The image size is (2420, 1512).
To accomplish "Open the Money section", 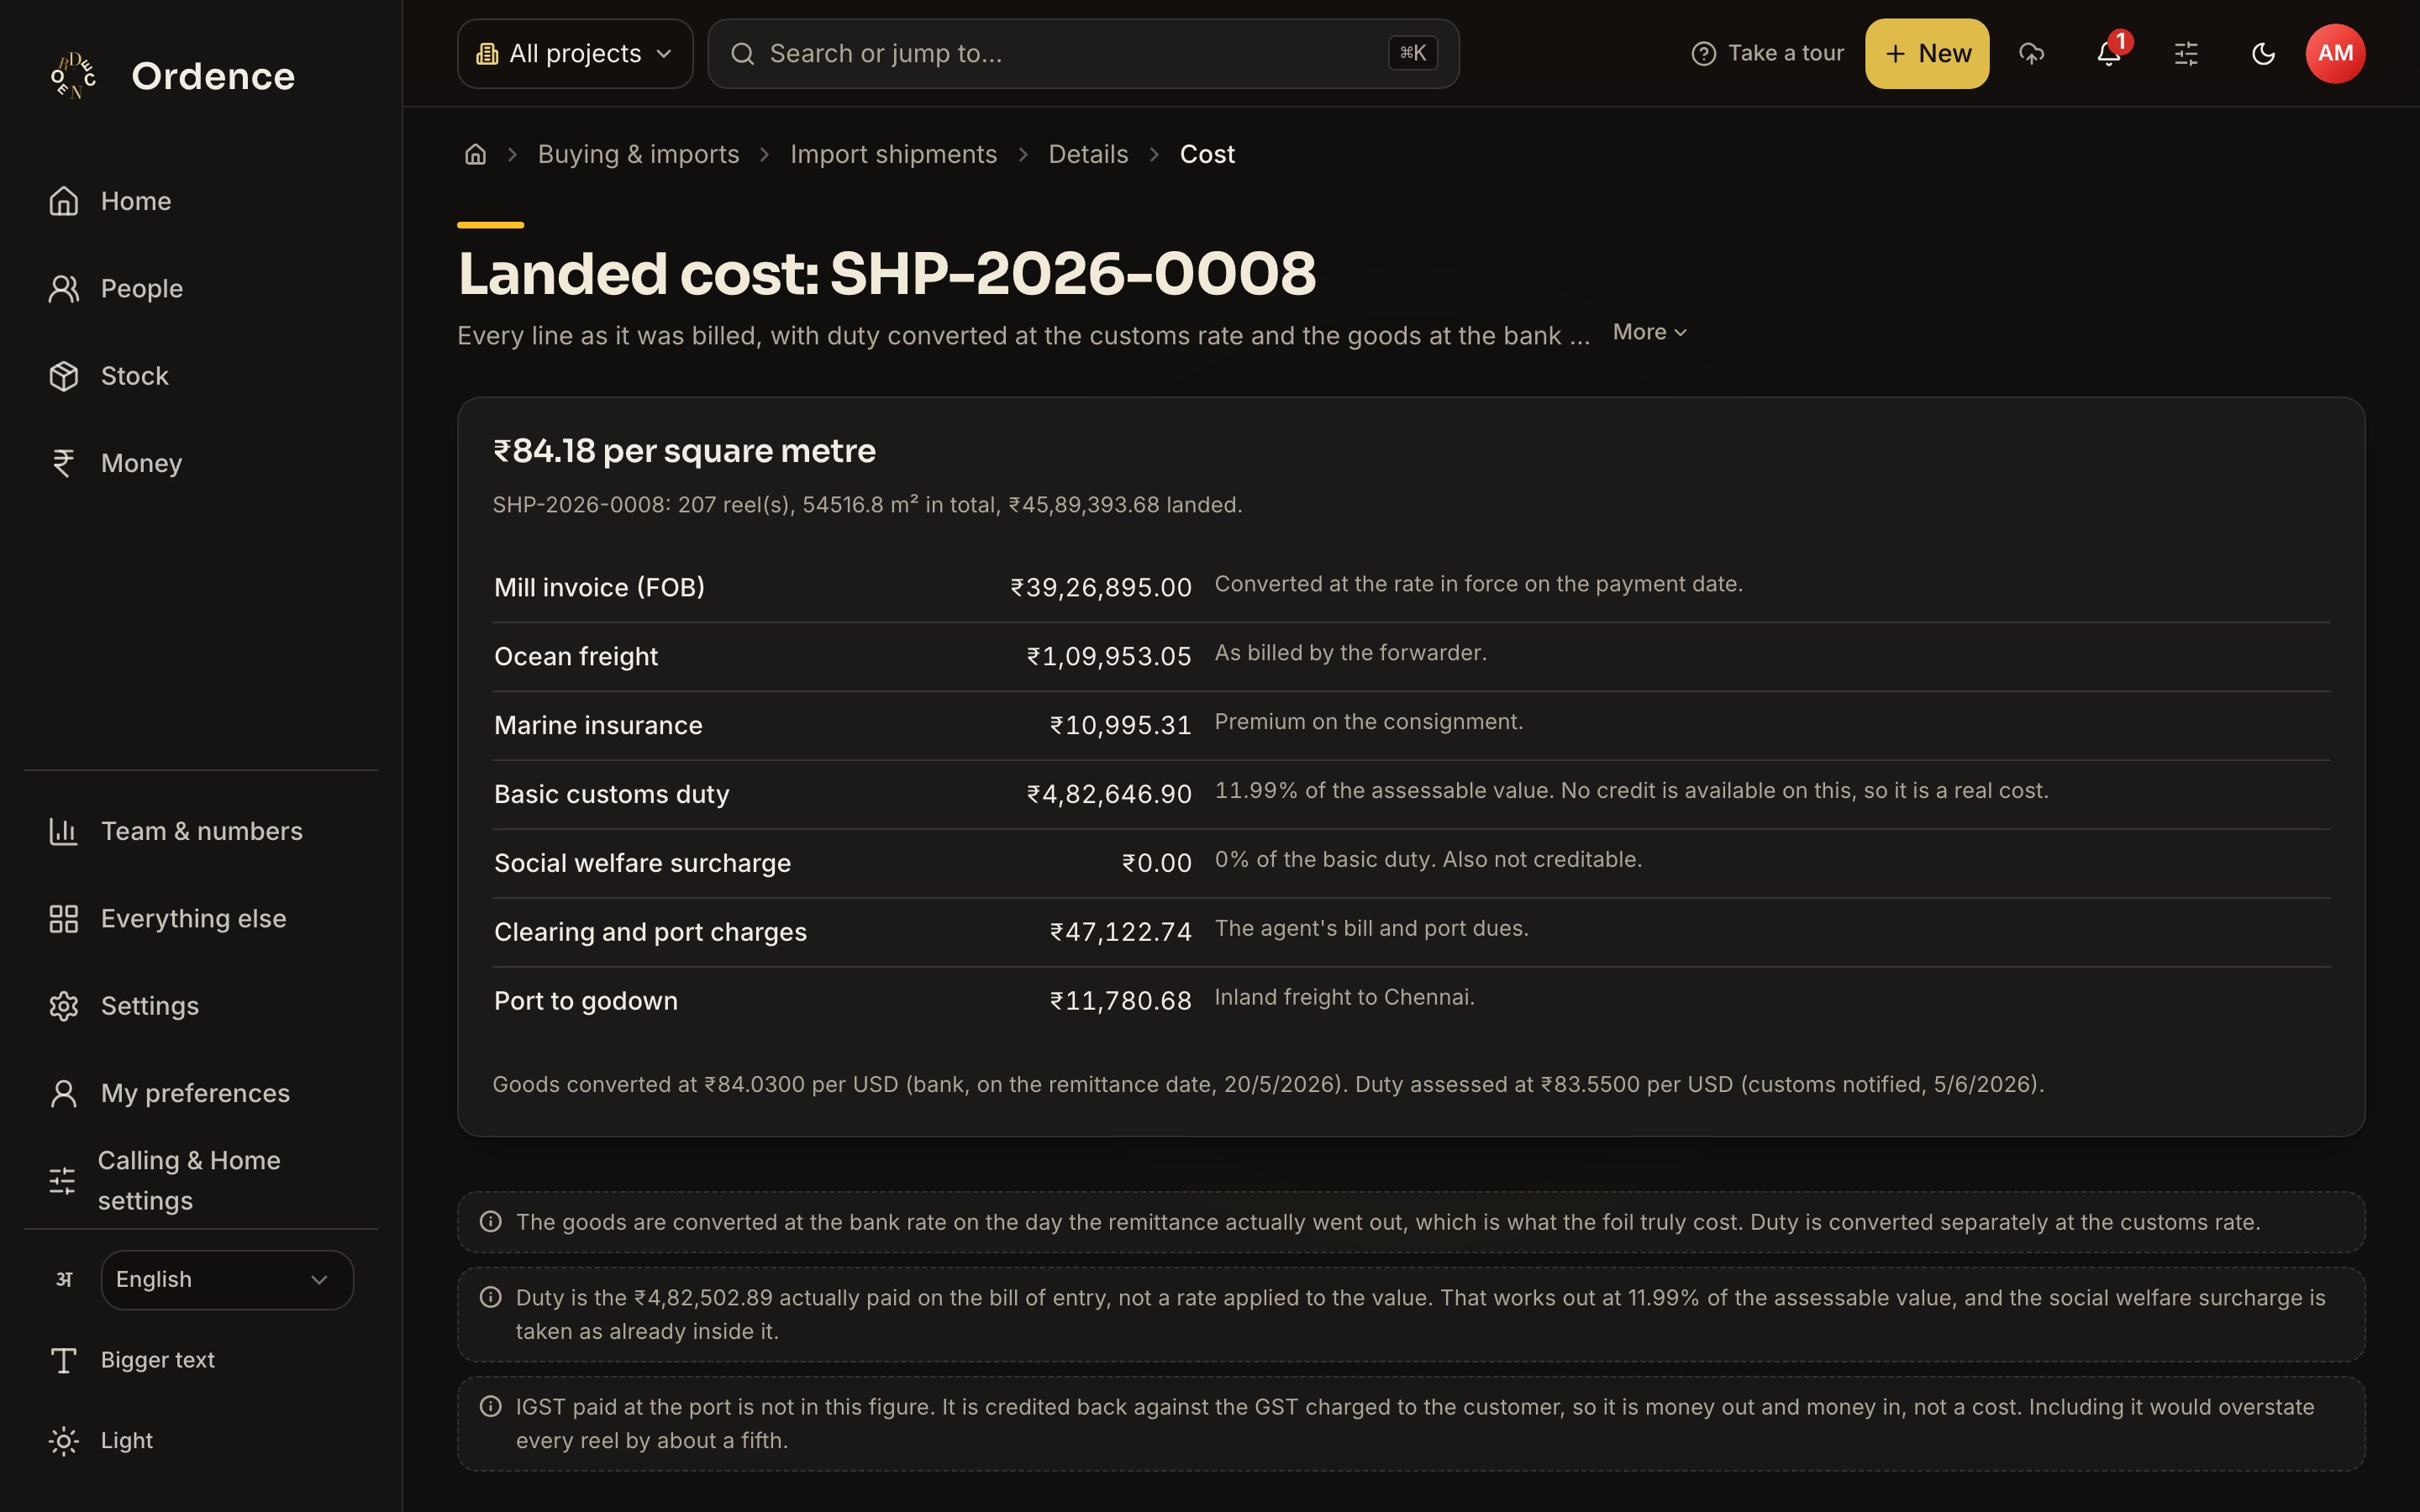I will click(x=200, y=463).
